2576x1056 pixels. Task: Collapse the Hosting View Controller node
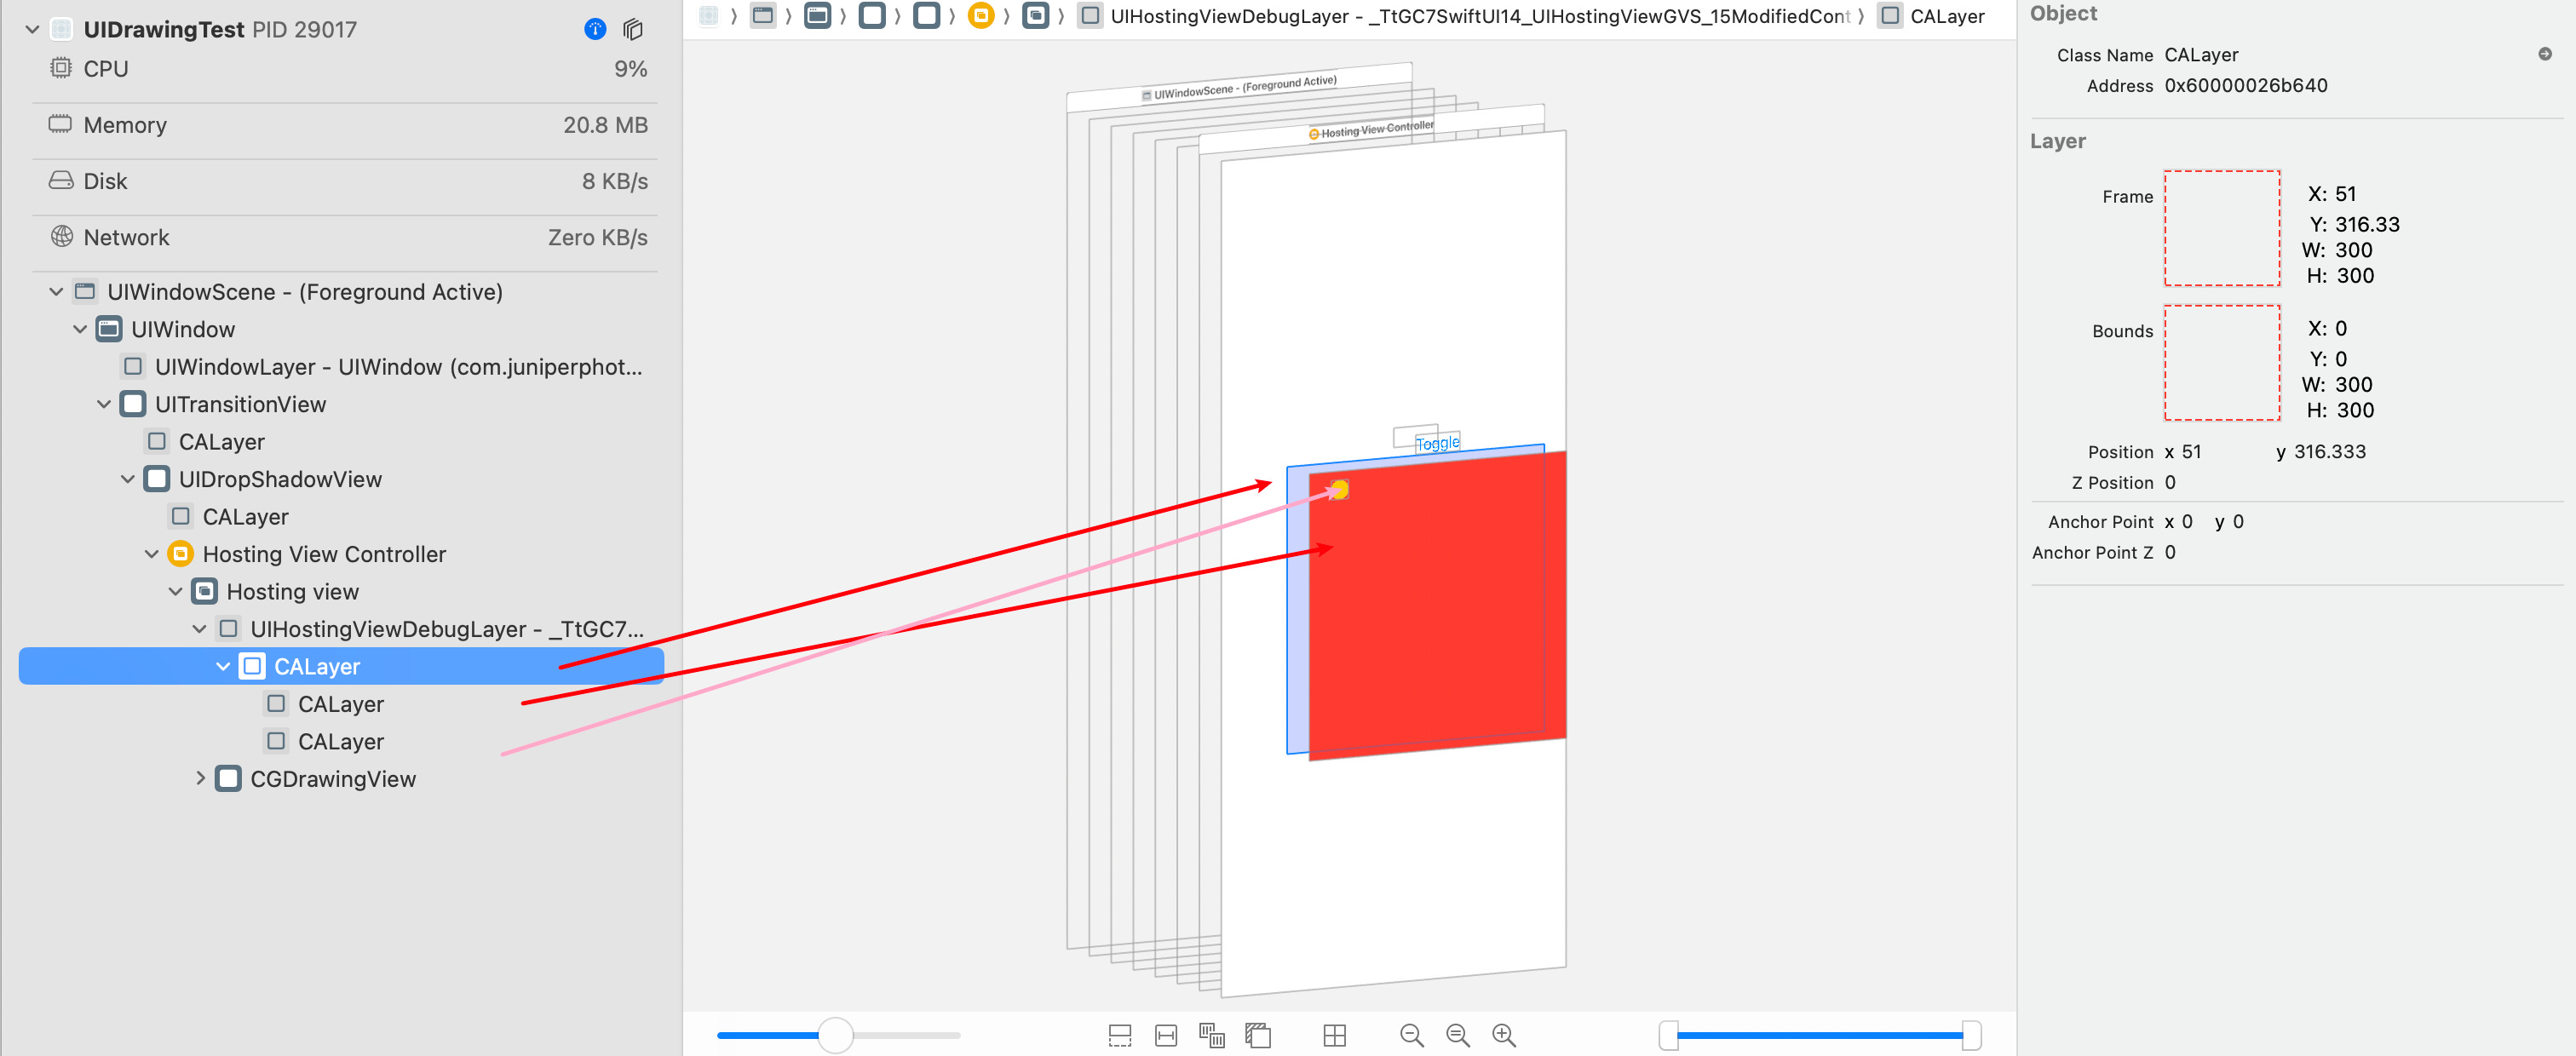point(152,553)
